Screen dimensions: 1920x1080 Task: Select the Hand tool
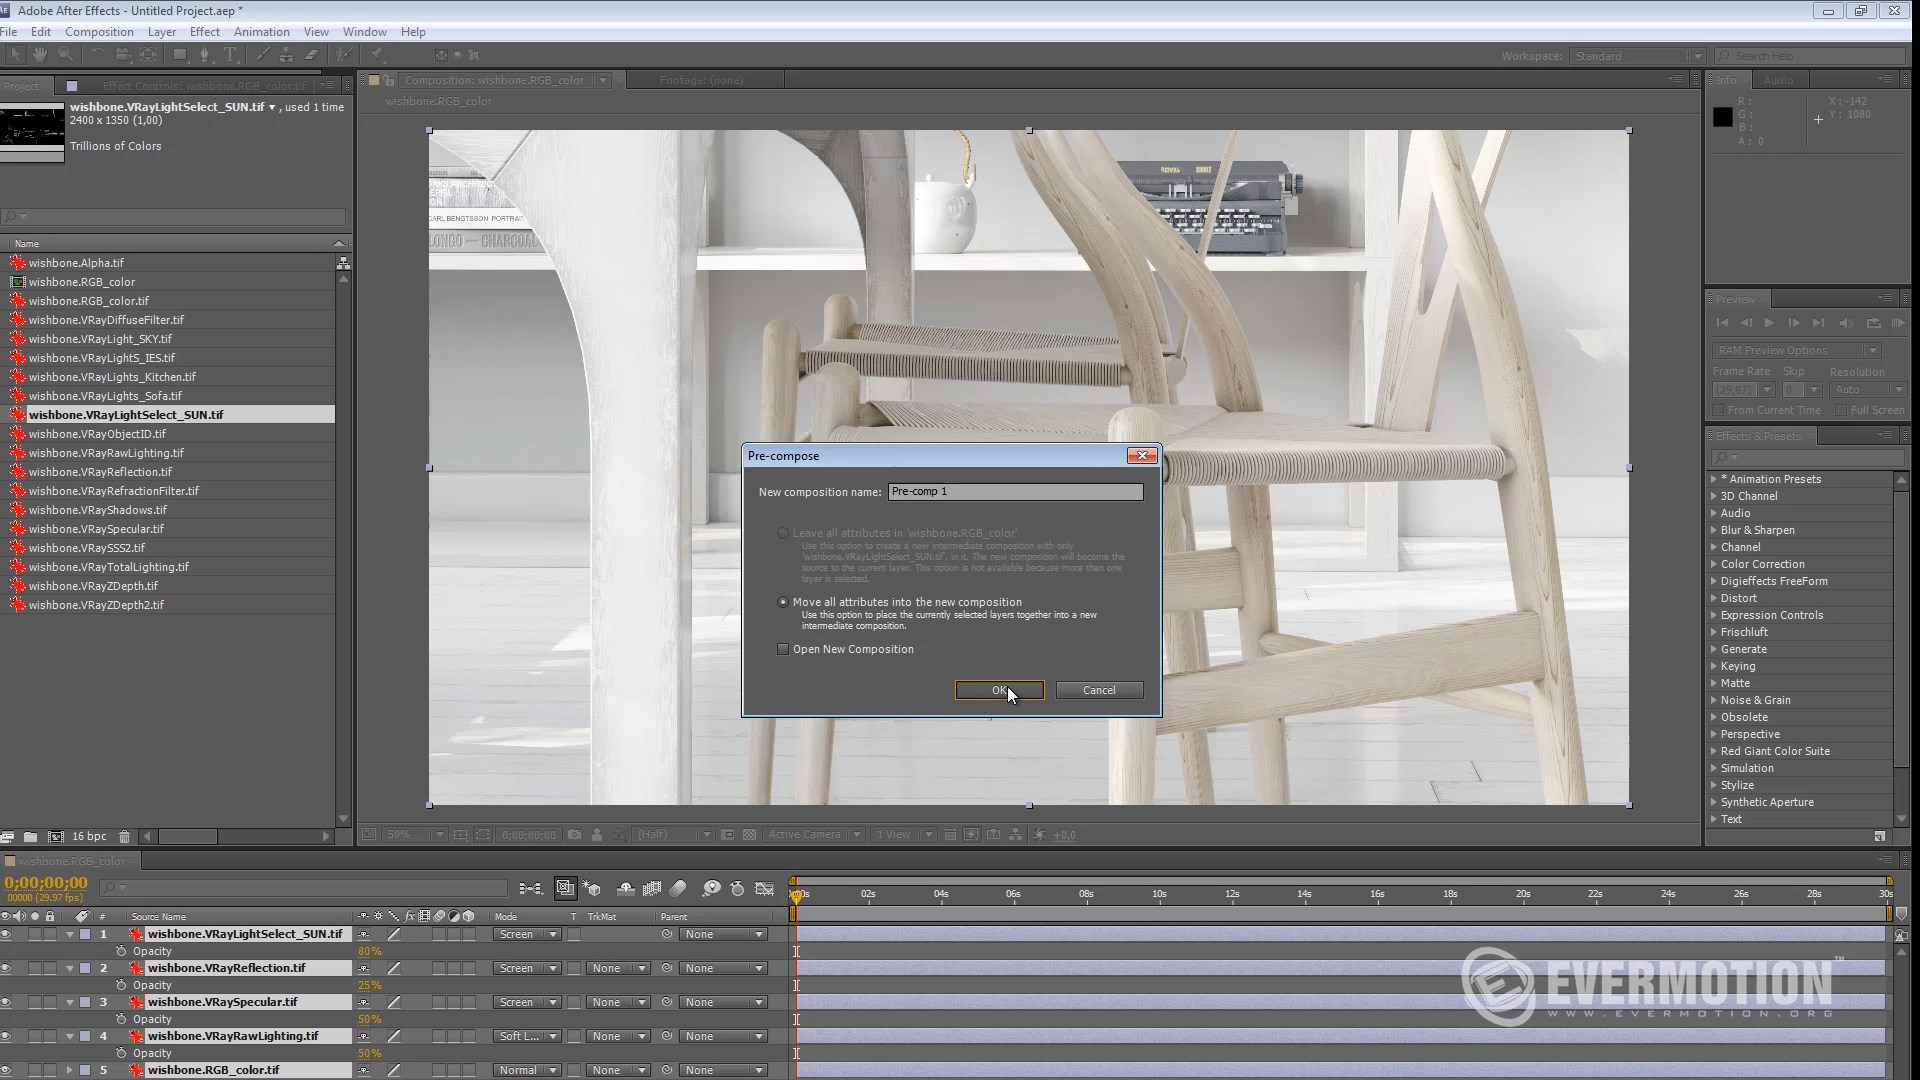(40, 55)
